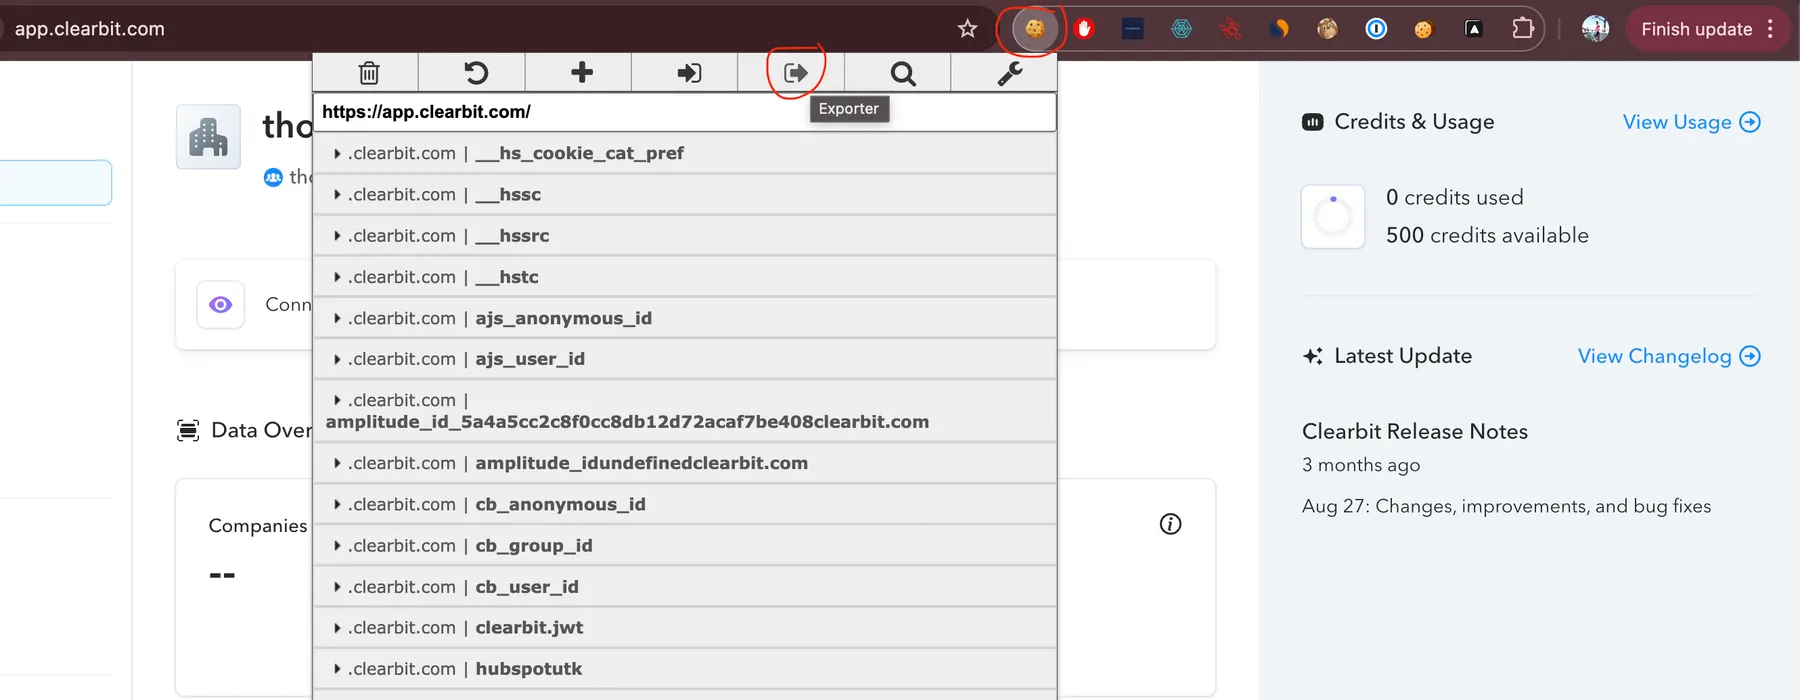Click the import cookies arrow icon
This screenshot has width=1800, height=700.
click(689, 73)
